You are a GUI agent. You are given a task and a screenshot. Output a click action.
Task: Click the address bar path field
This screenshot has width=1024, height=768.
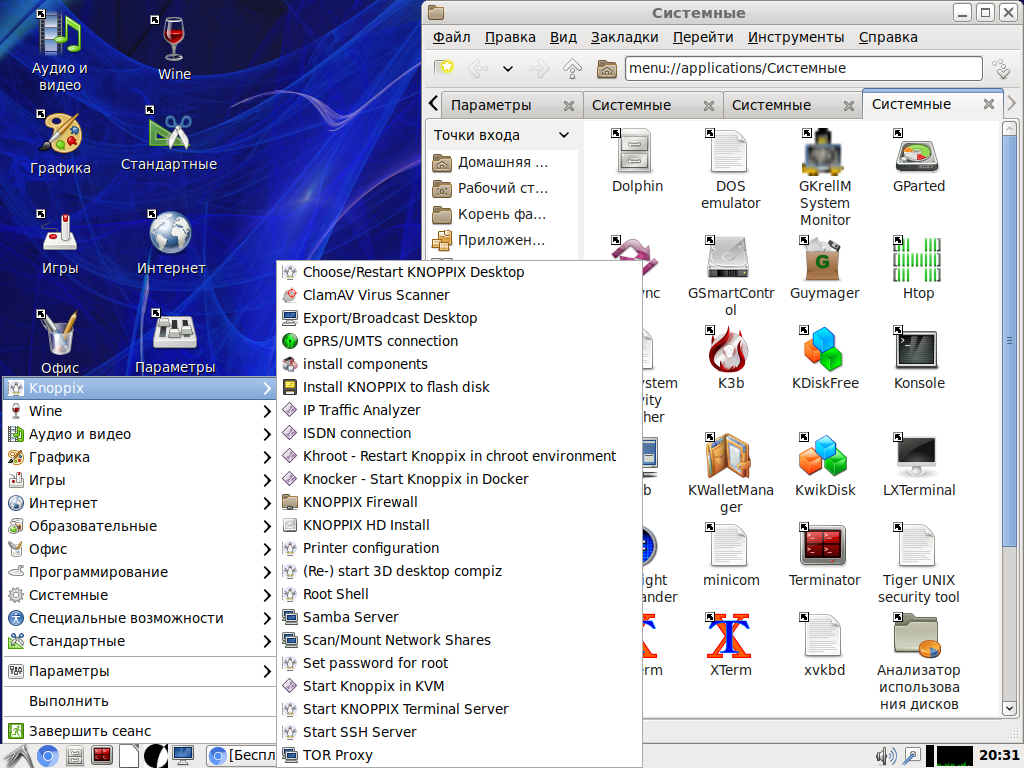point(803,68)
